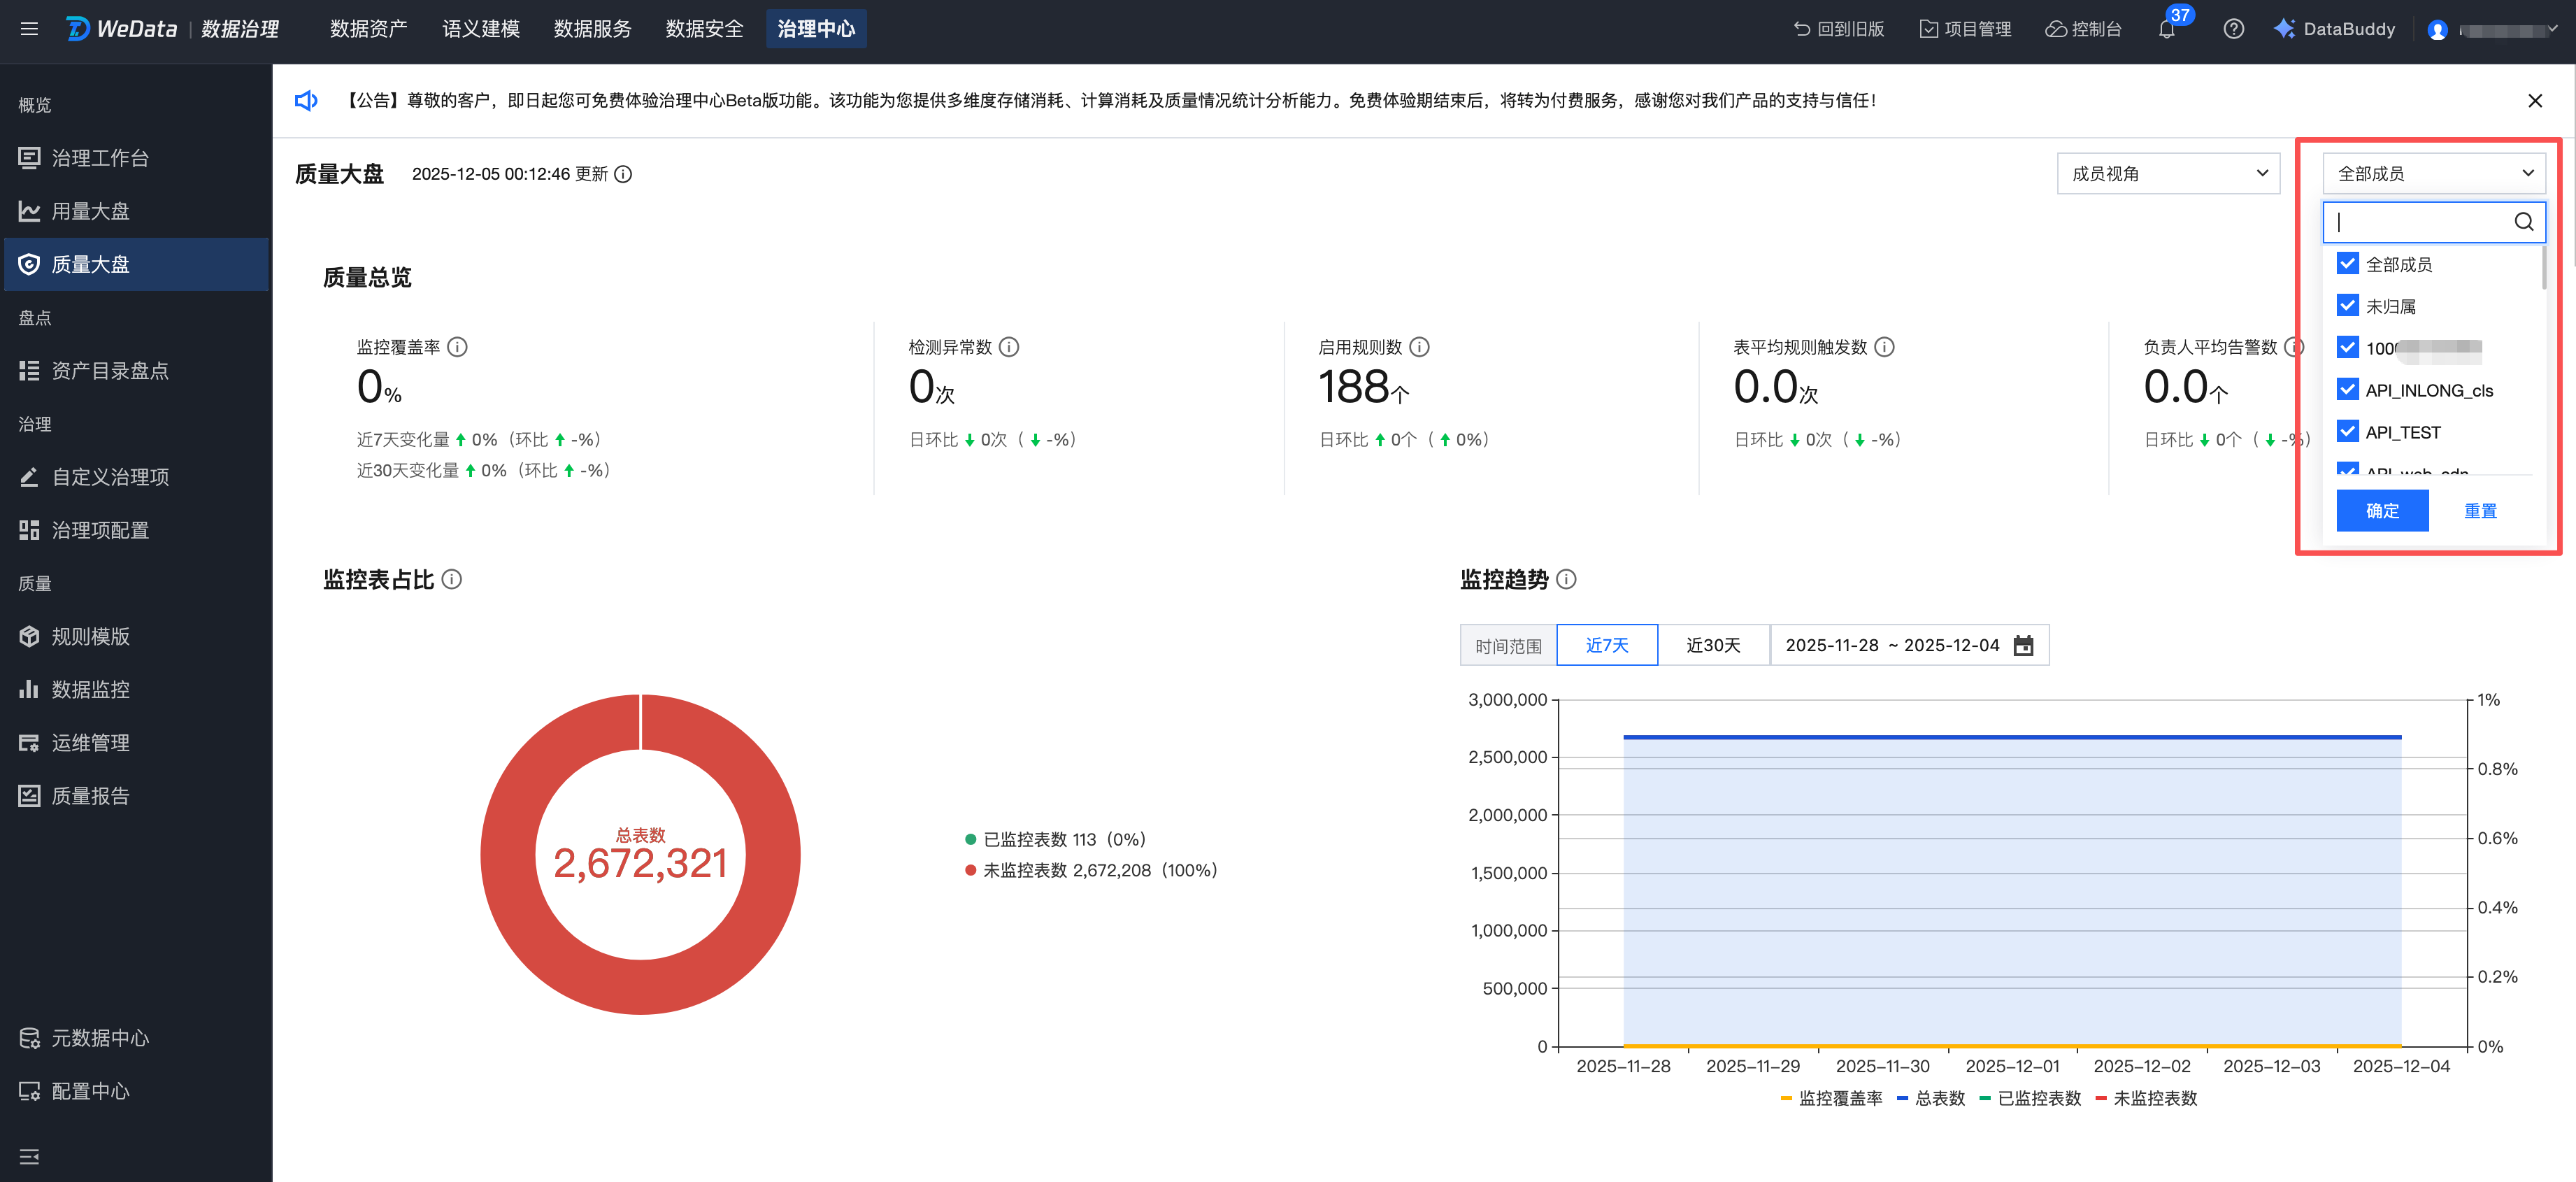Uncheck the API_TEST checkbox

2347,432
